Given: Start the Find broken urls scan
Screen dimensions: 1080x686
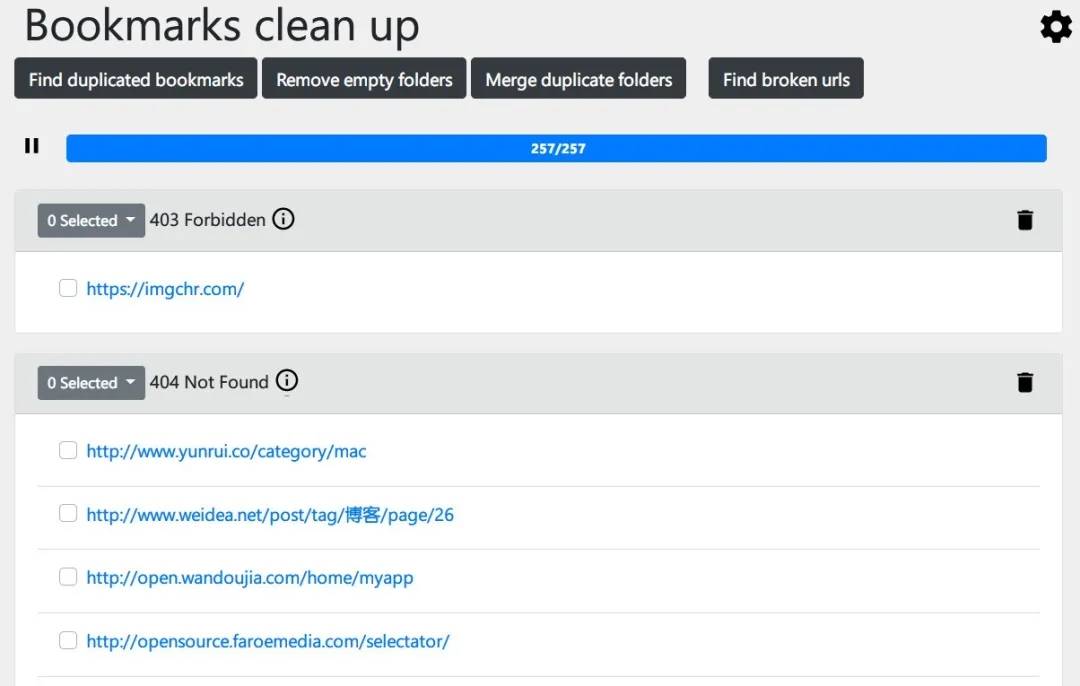Looking at the screenshot, I should coord(786,79).
